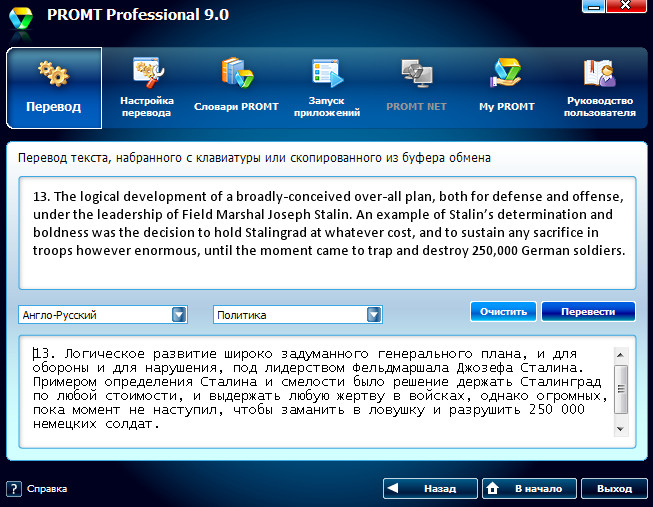
Task: Click the books dictionaries icon
Action: (237, 72)
